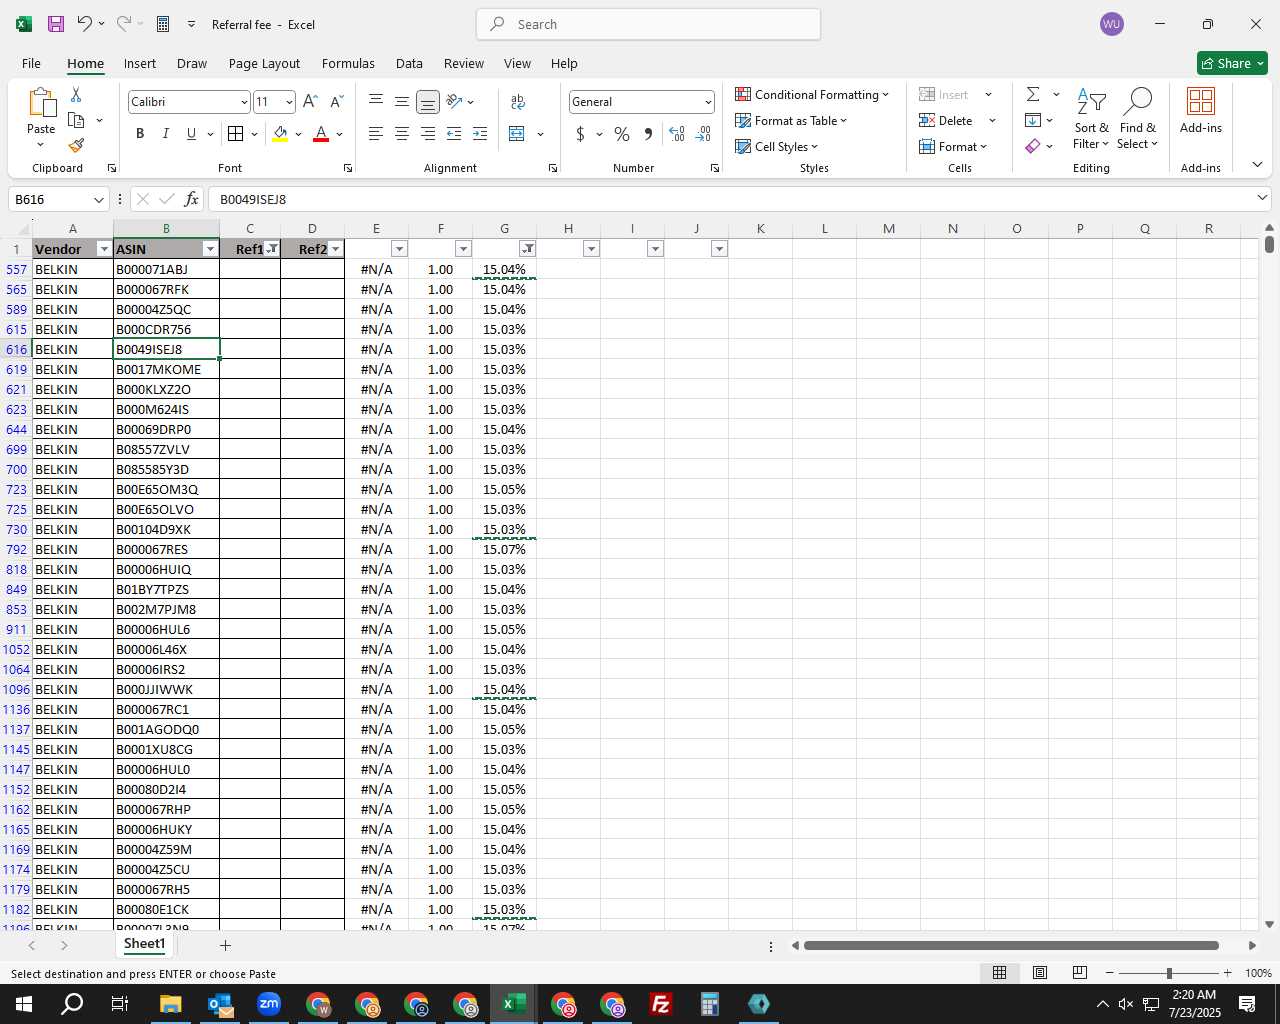Click the Save icon in title bar
Viewport: 1280px width, 1024px height.
tap(56, 24)
